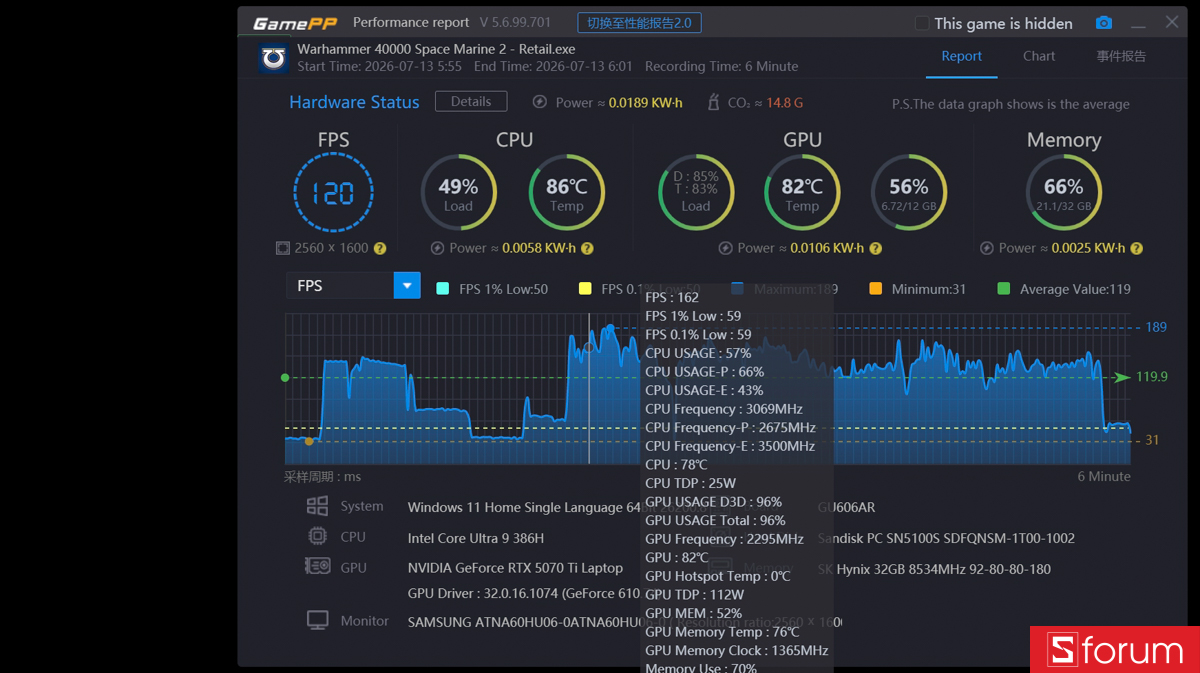
Task: Click the GPU card icon in system info
Action: (317, 566)
